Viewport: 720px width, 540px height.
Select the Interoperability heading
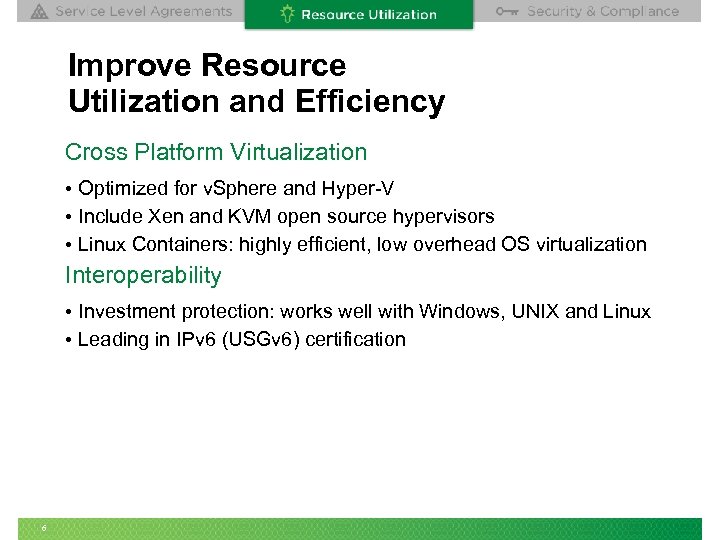(143, 276)
